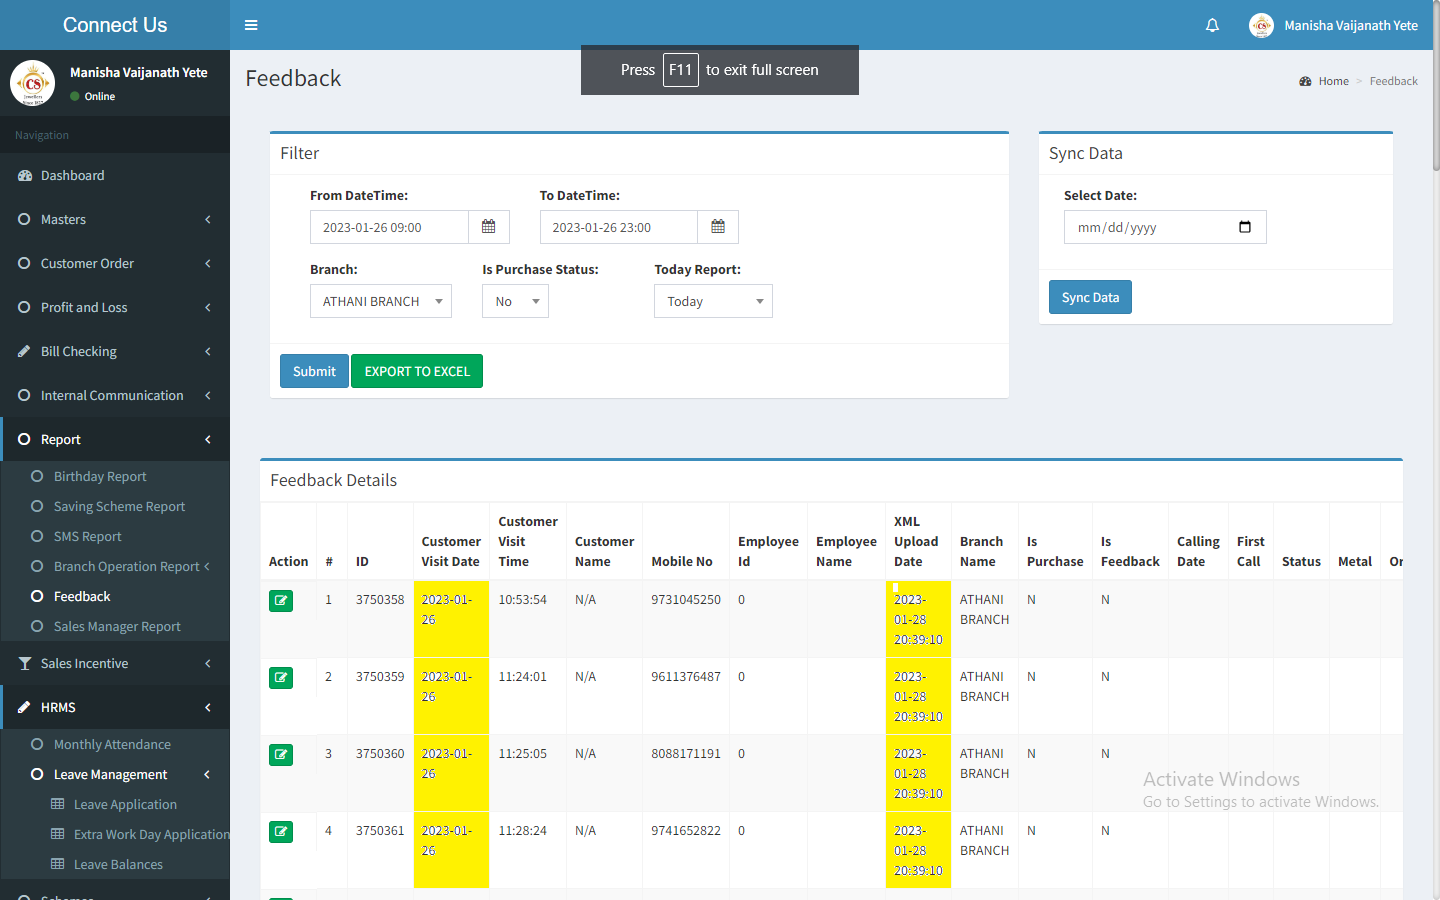Submit the feedback filter
This screenshot has width=1440, height=900.
(x=314, y=371)
